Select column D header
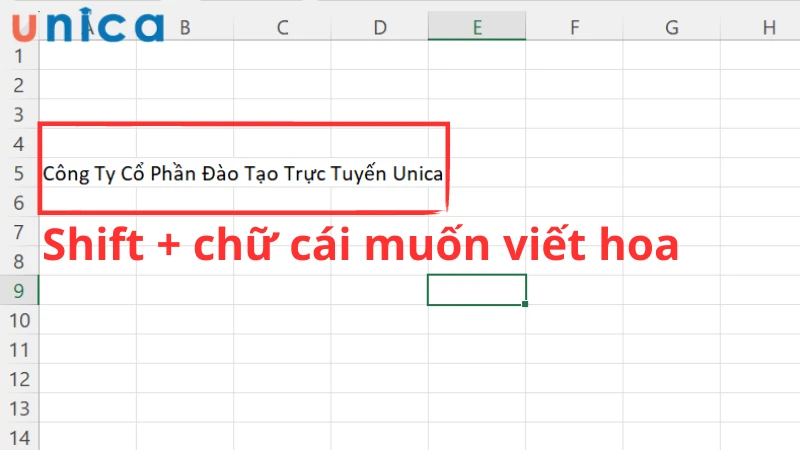Viewport: 800px width, 450px height. 380,27
